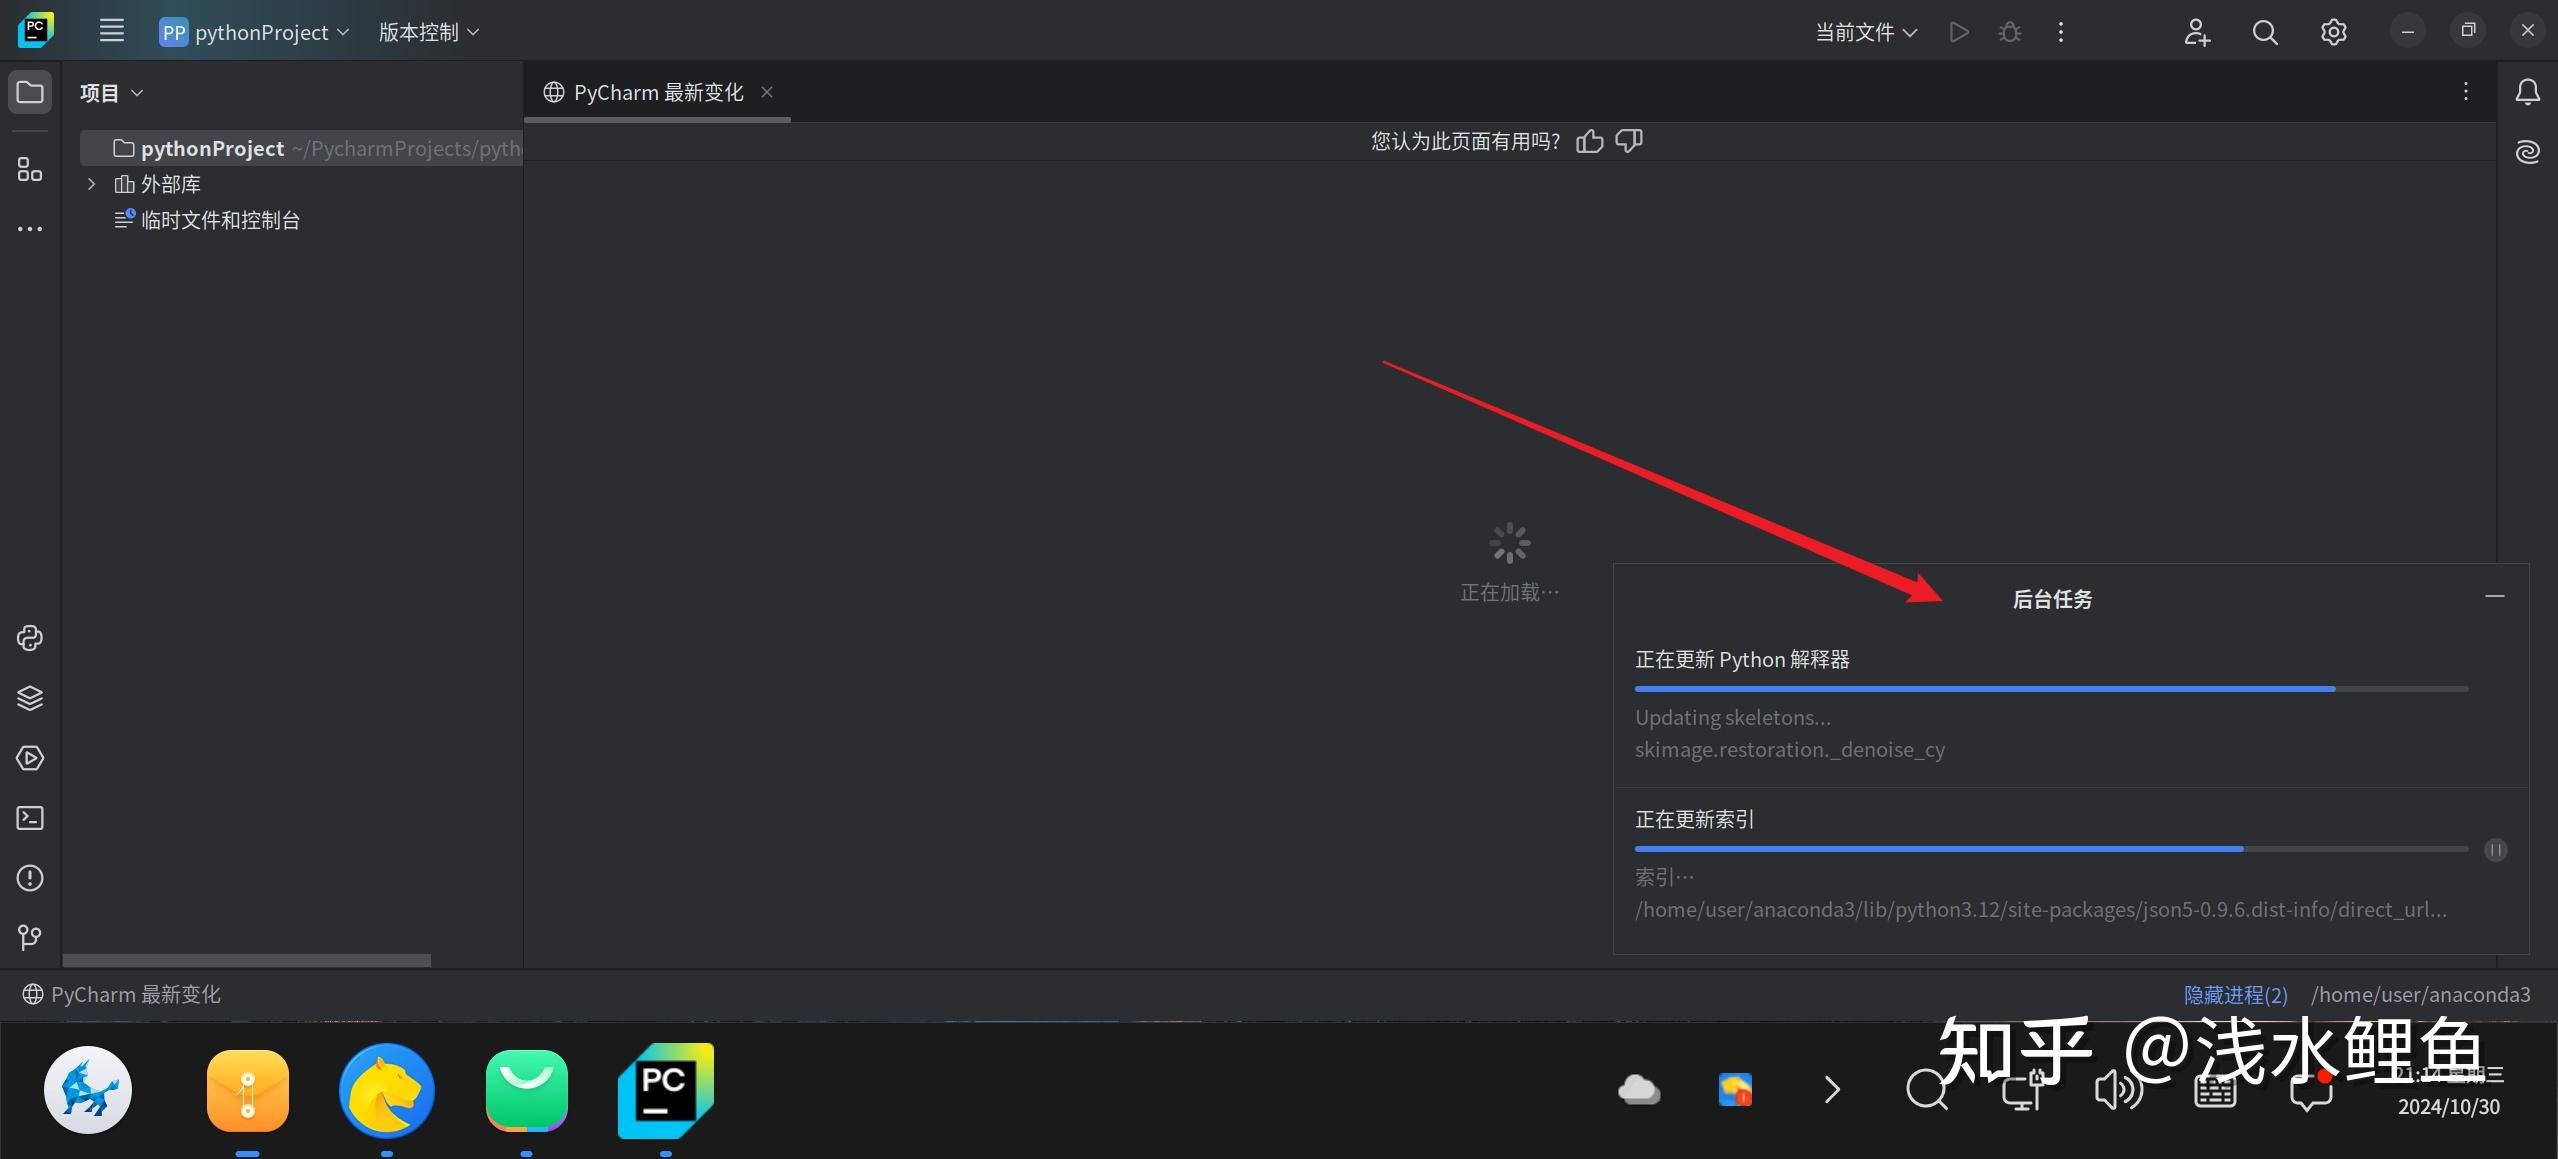The image size is (2558, 1159).
Task: Open the 版本控制 dropdown menu
Action: (x=429, y=32)
